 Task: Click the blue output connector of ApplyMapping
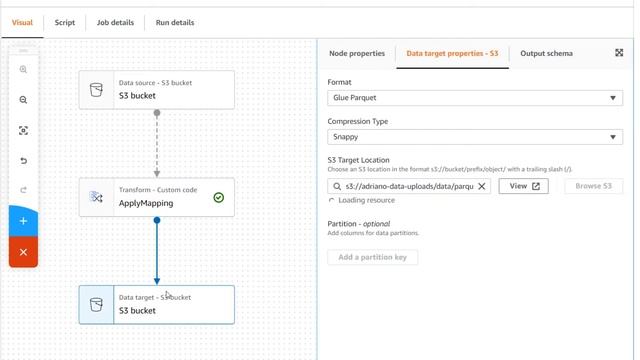(x=157, y=220)
